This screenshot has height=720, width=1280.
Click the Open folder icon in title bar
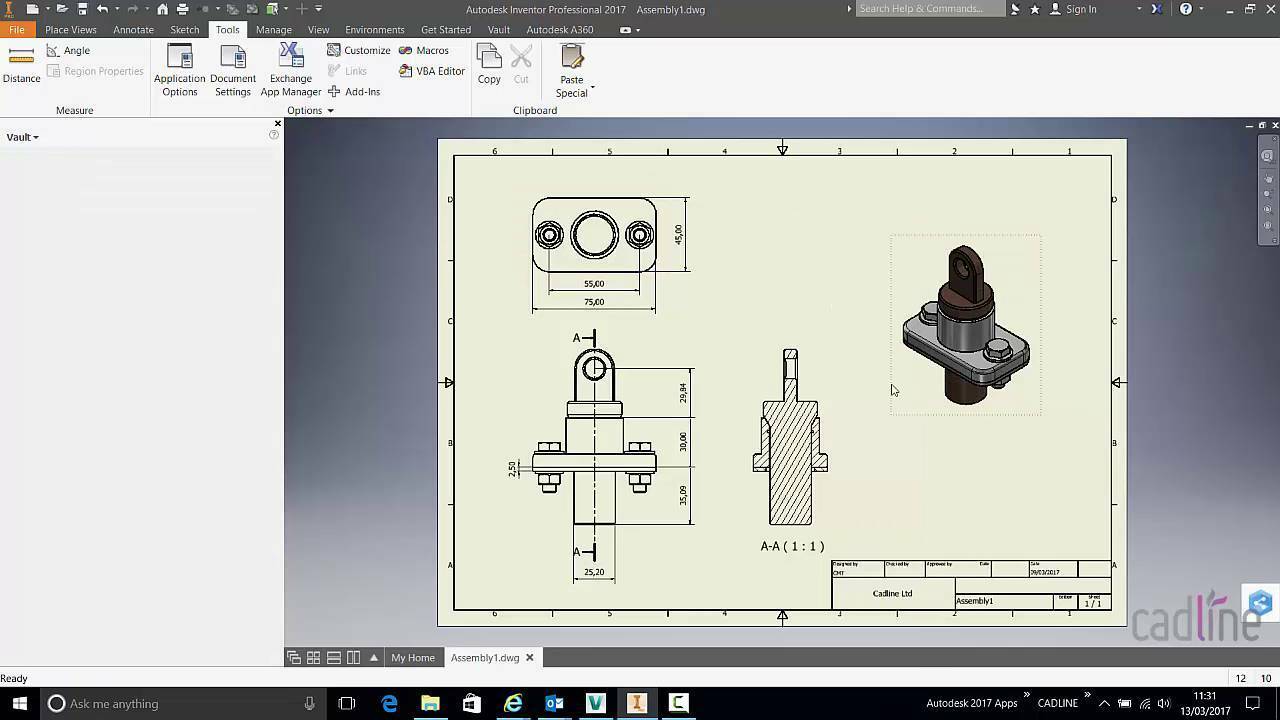(x=62, y=9)
